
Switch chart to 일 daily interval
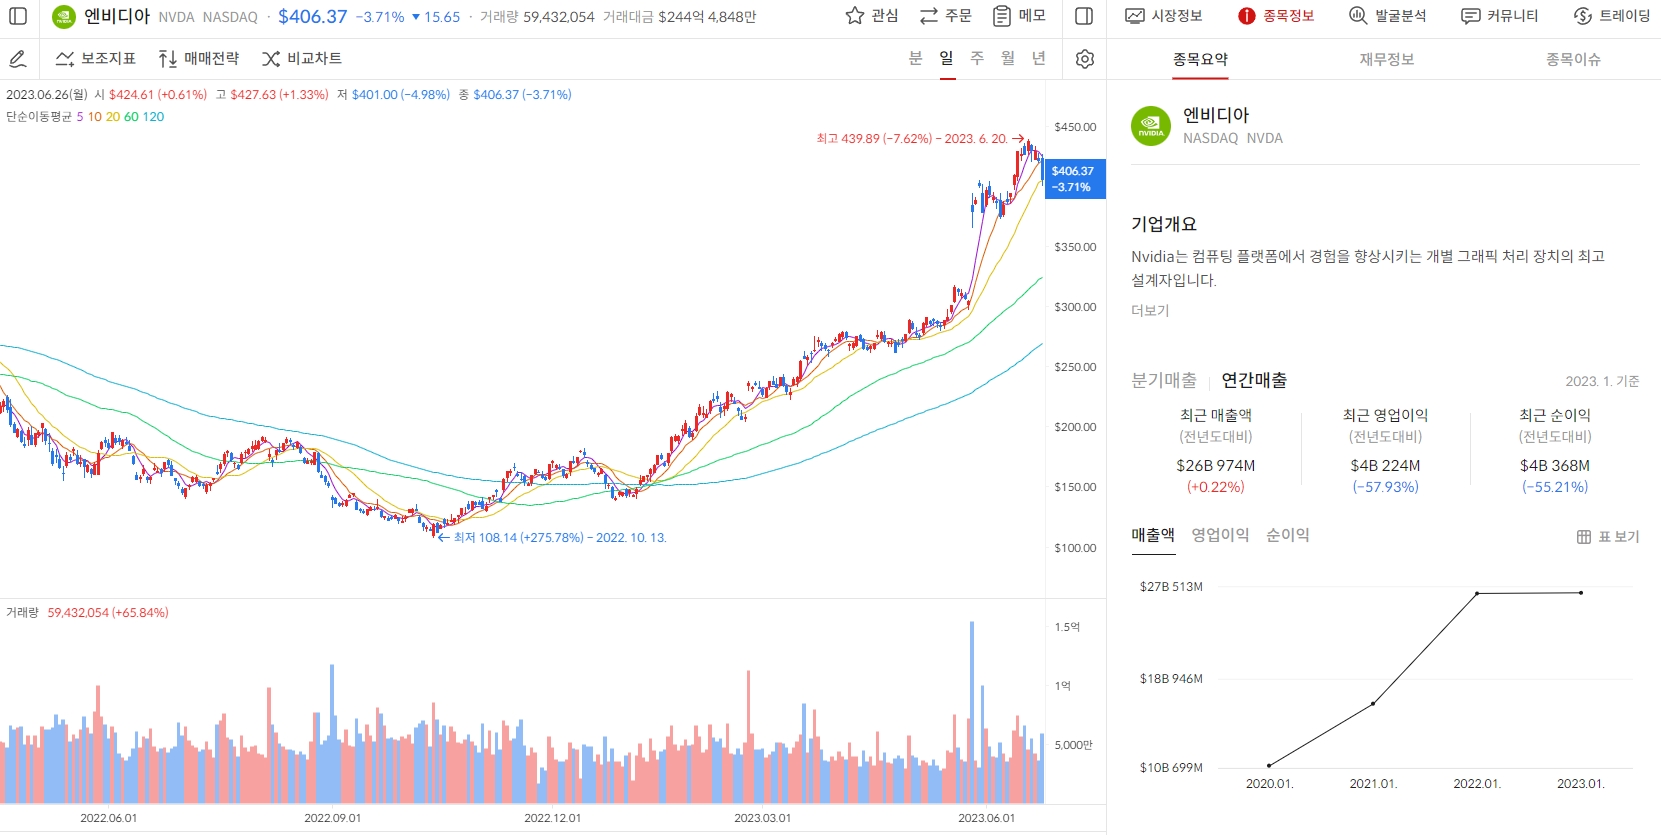coord(946,58)
